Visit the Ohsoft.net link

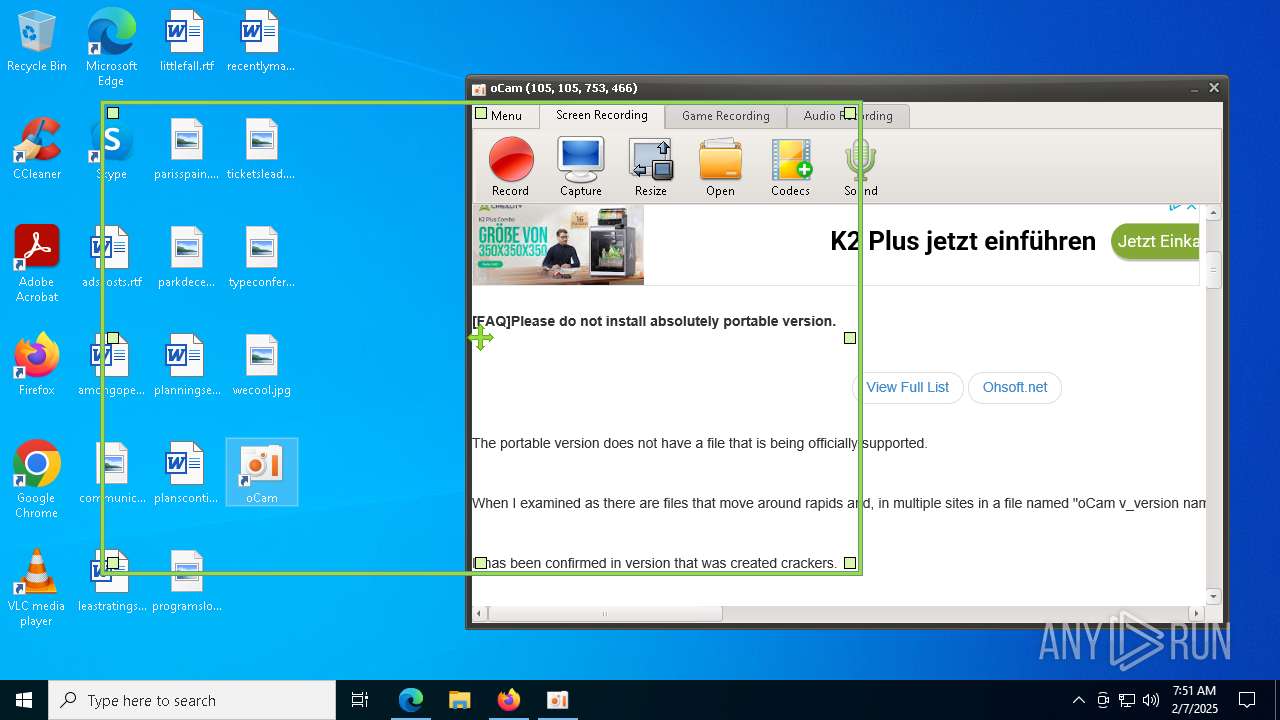coord(1015,387)
